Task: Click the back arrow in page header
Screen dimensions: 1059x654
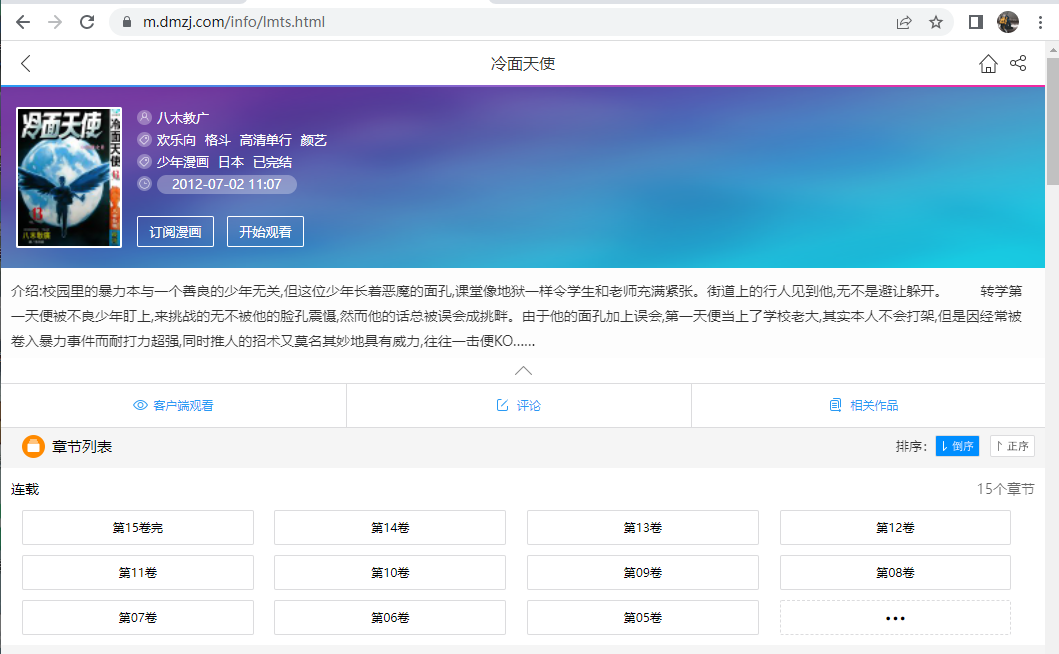Action: tap(26, 64)
